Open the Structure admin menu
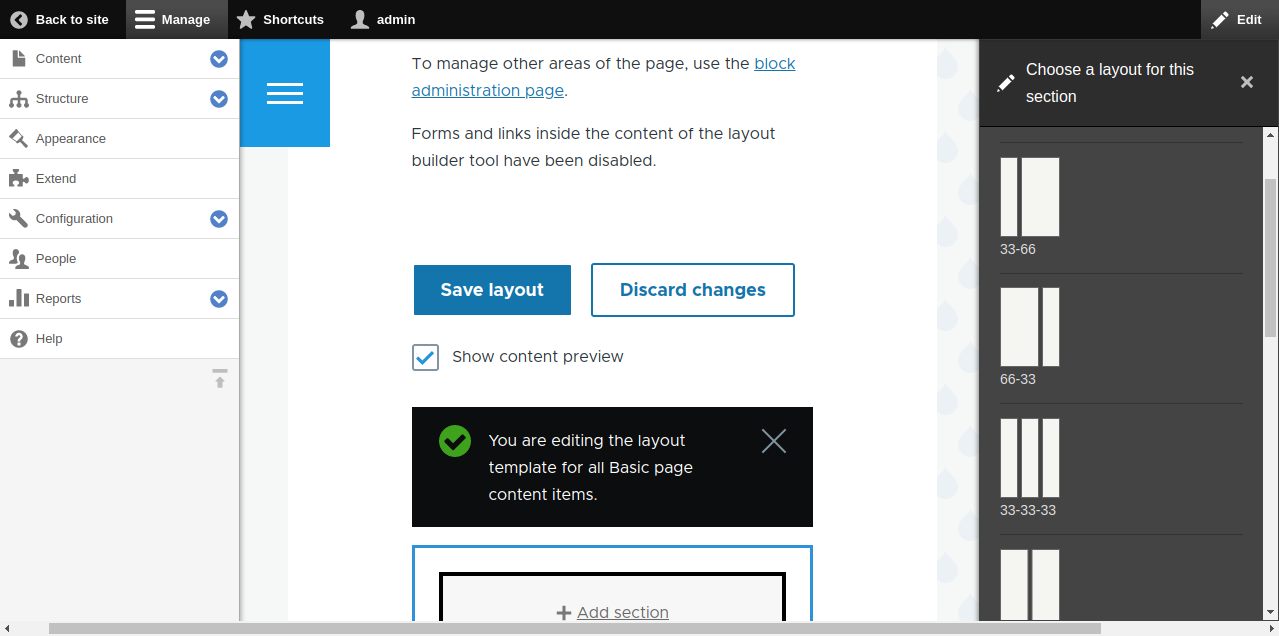This screenshot has height=636, width=1279. point(62,99)
